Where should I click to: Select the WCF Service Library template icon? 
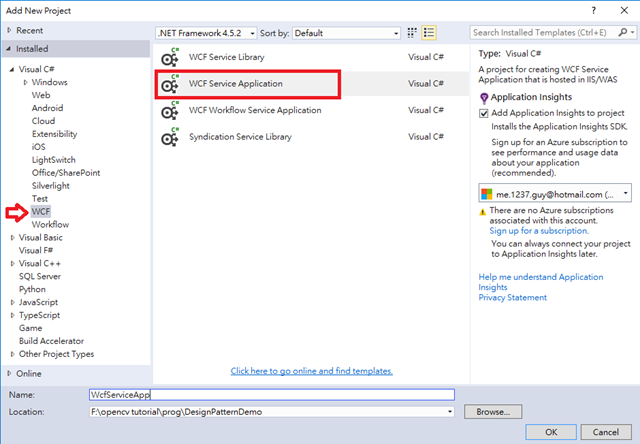tap(170, 57)
